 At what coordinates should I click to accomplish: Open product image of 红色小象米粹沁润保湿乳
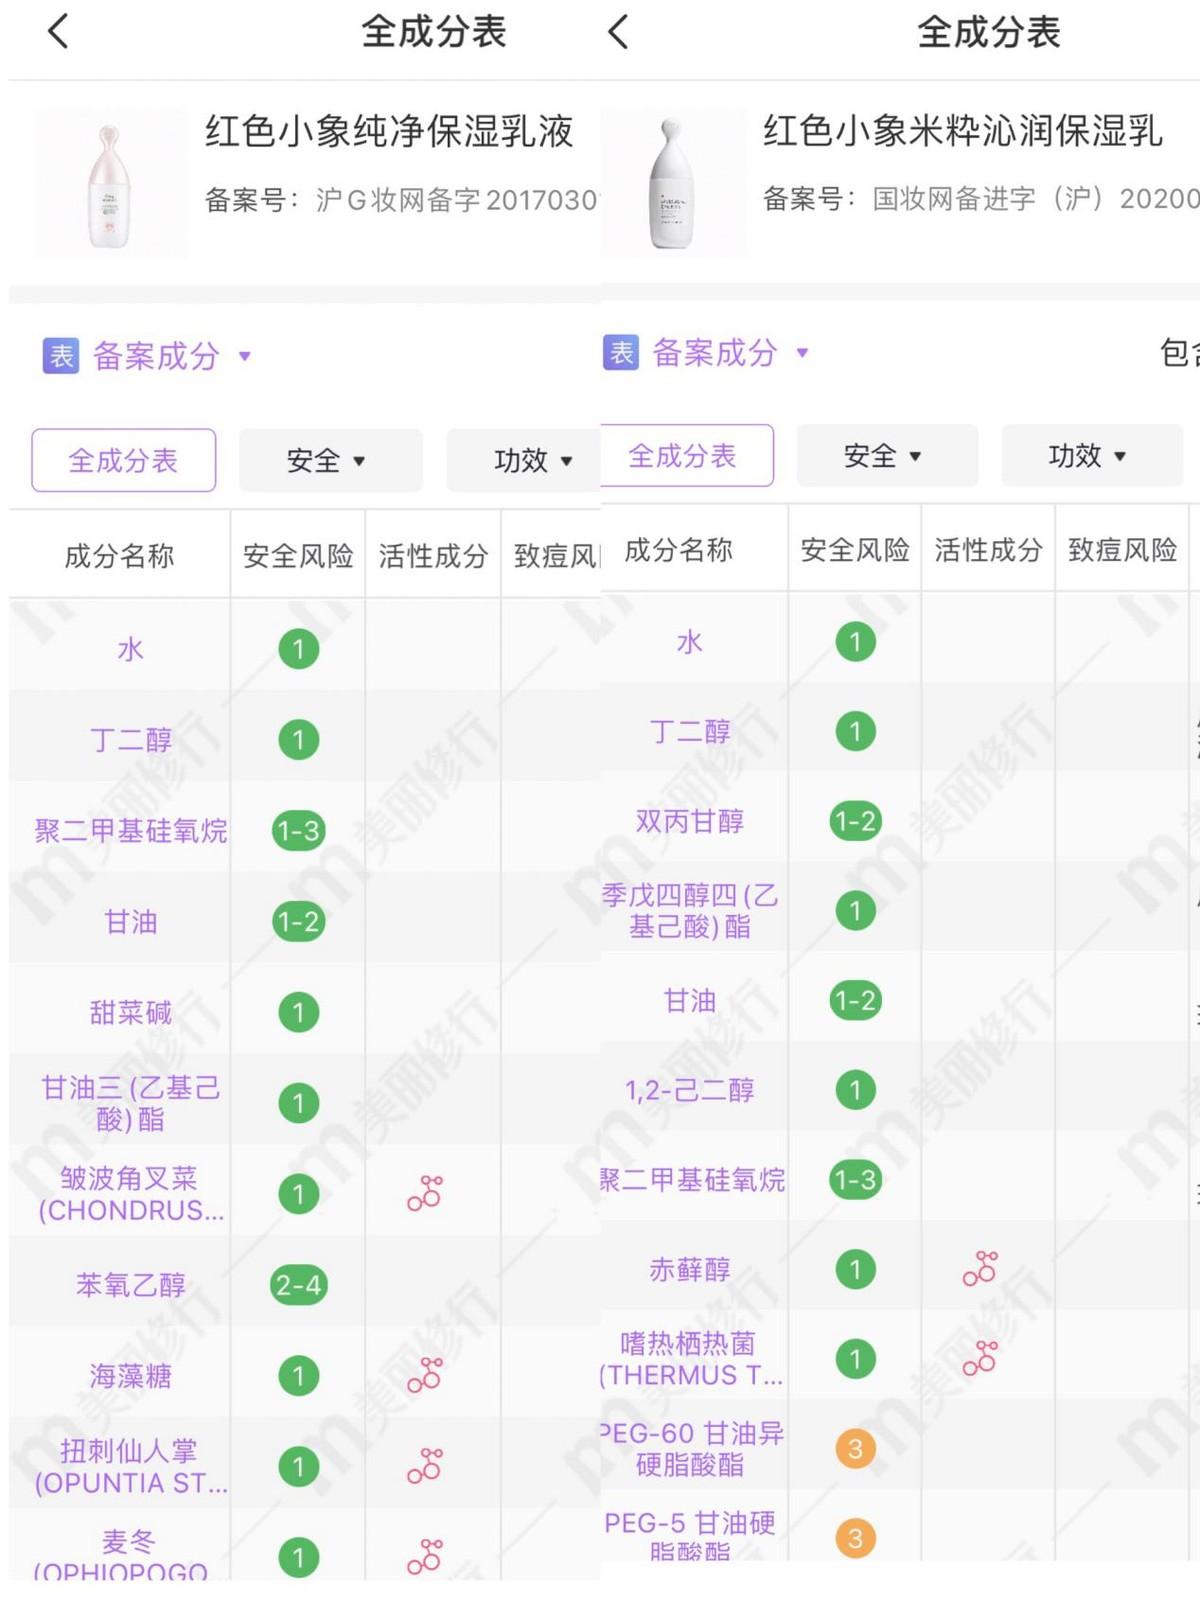tap(672, 184)
